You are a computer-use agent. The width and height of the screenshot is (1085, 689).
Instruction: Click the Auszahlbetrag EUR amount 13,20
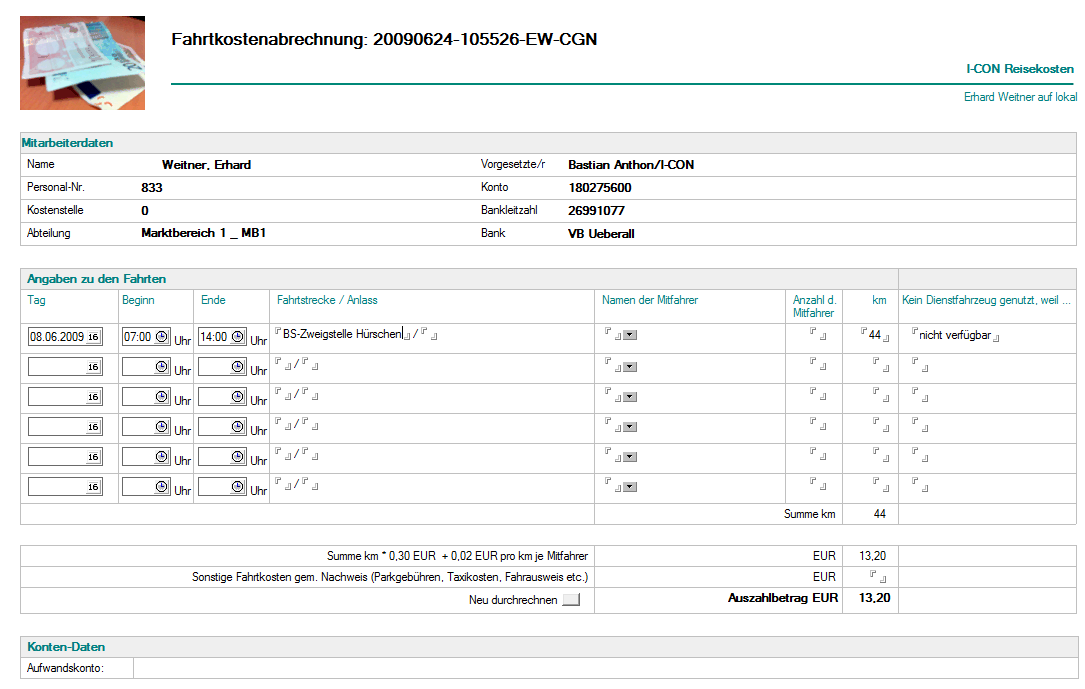coord(875,598)
